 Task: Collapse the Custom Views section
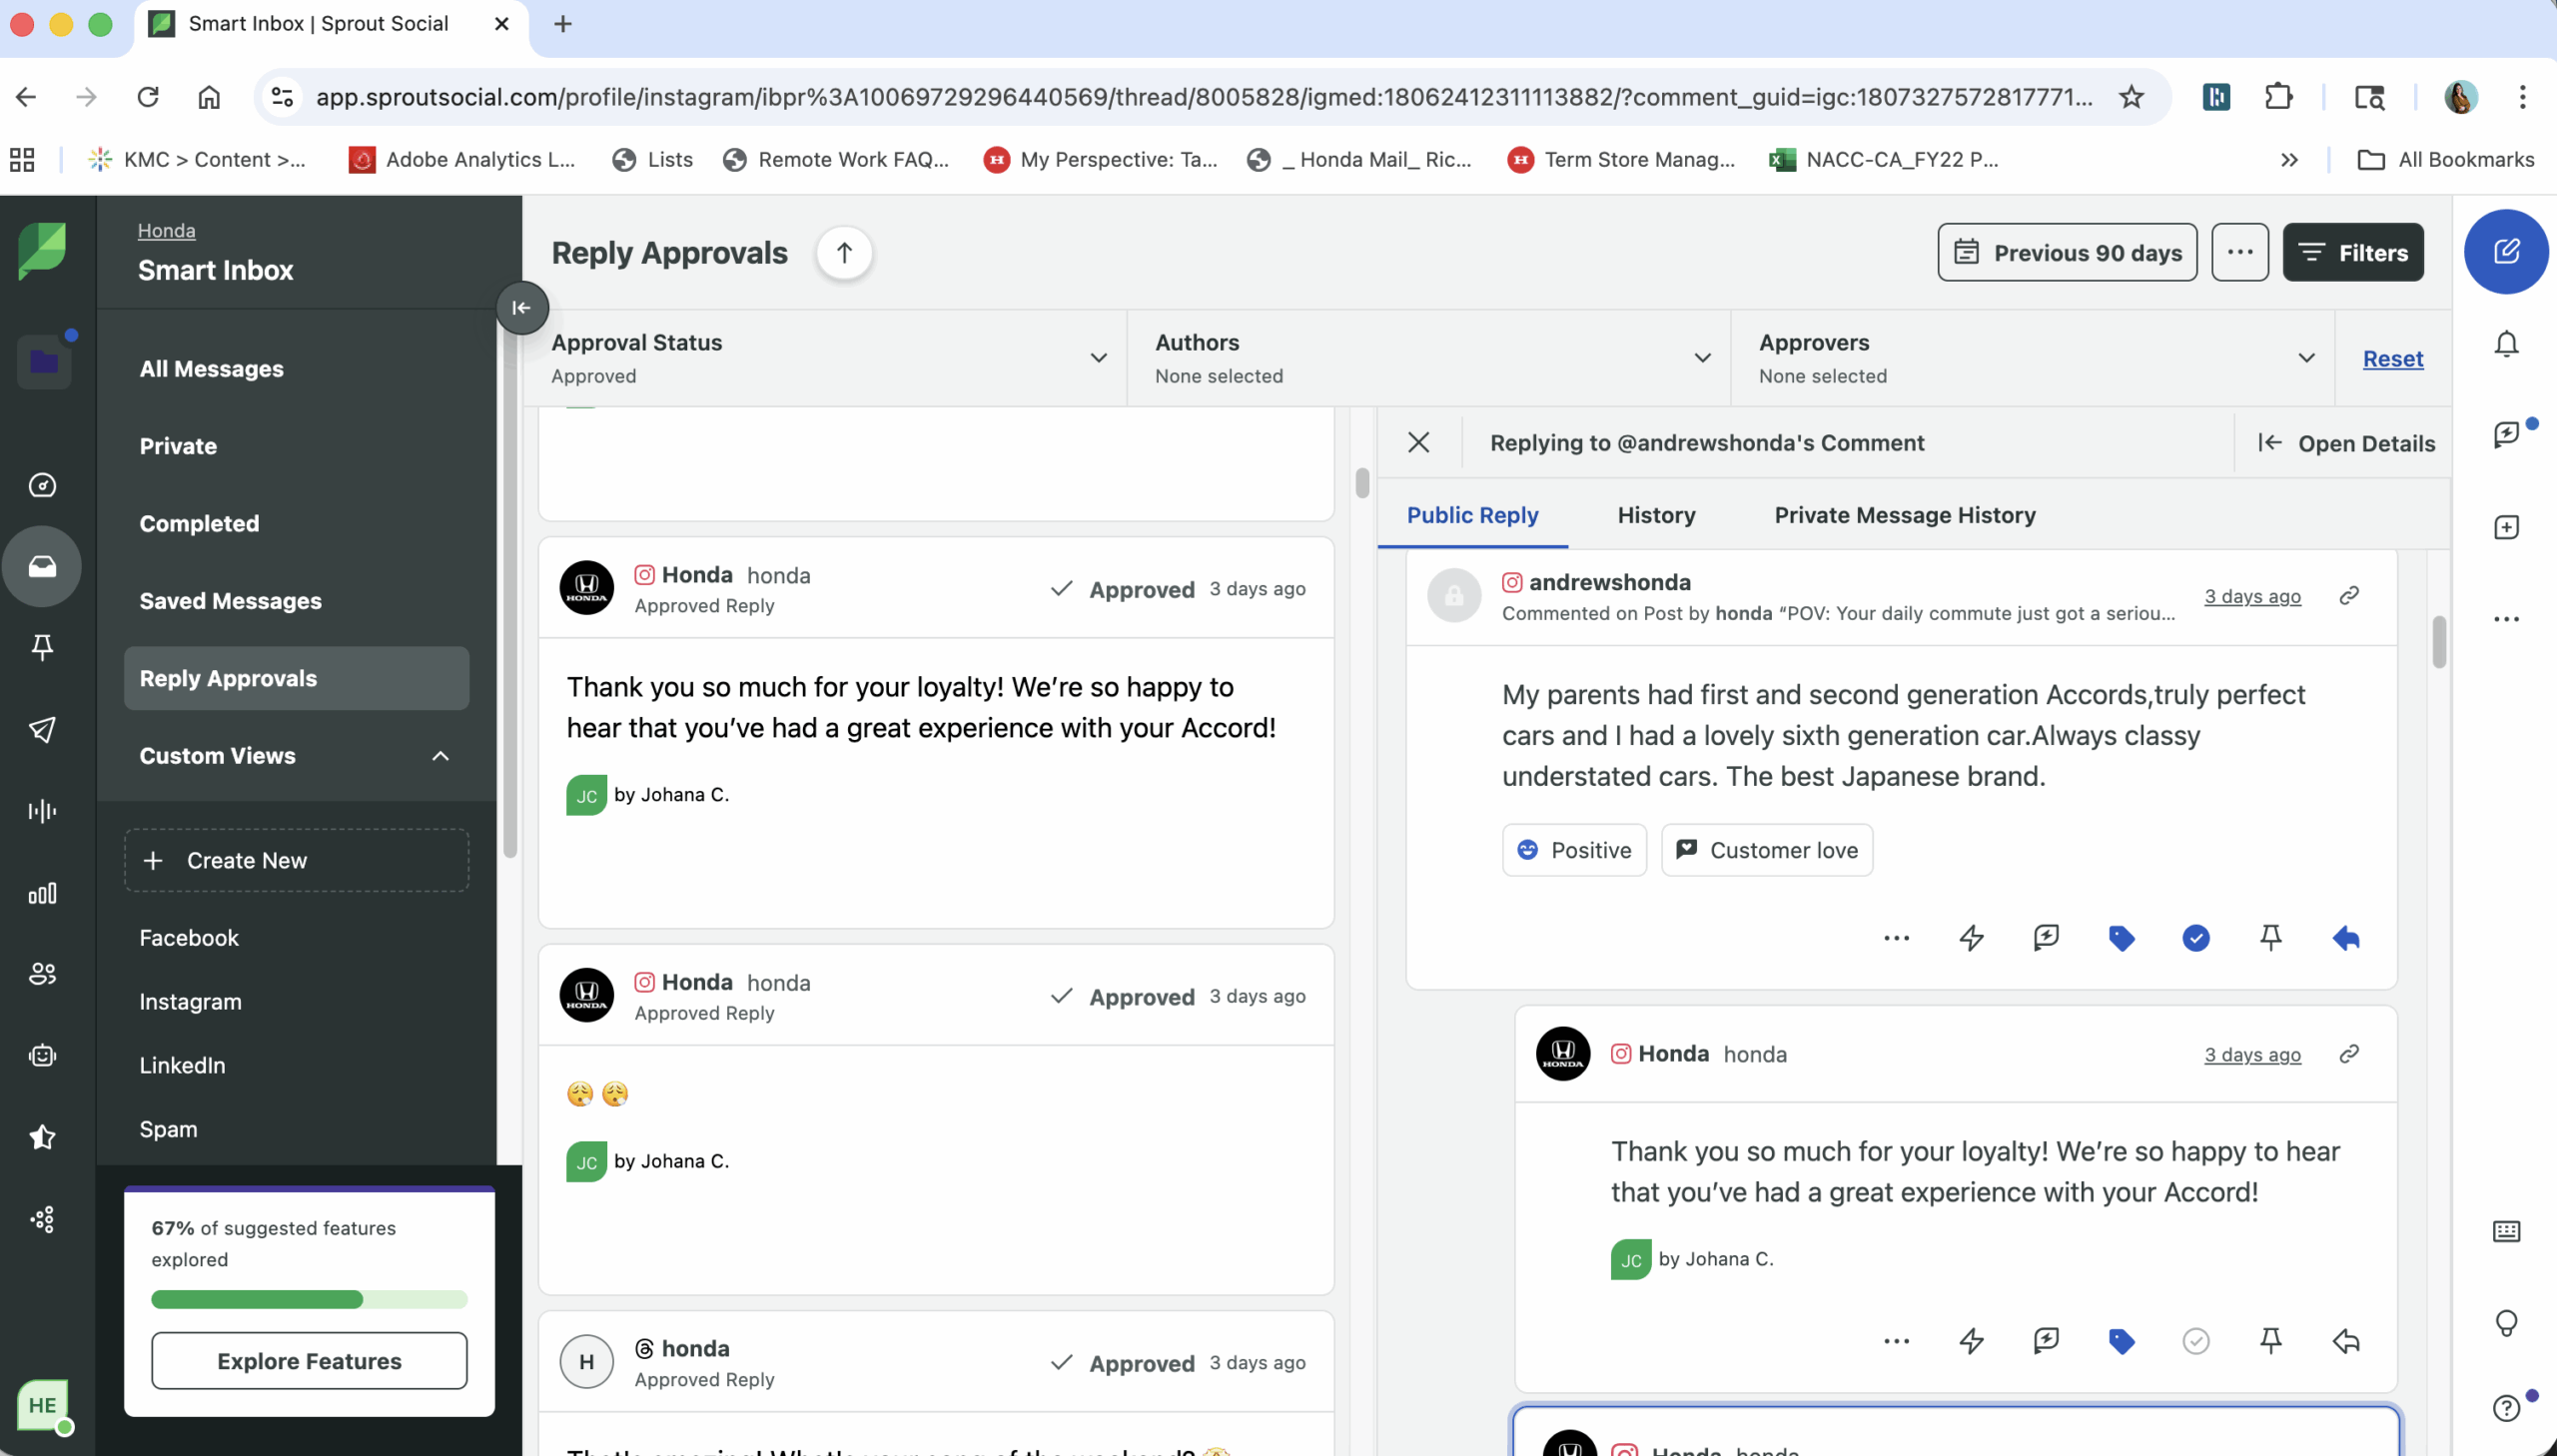[440, 756]
